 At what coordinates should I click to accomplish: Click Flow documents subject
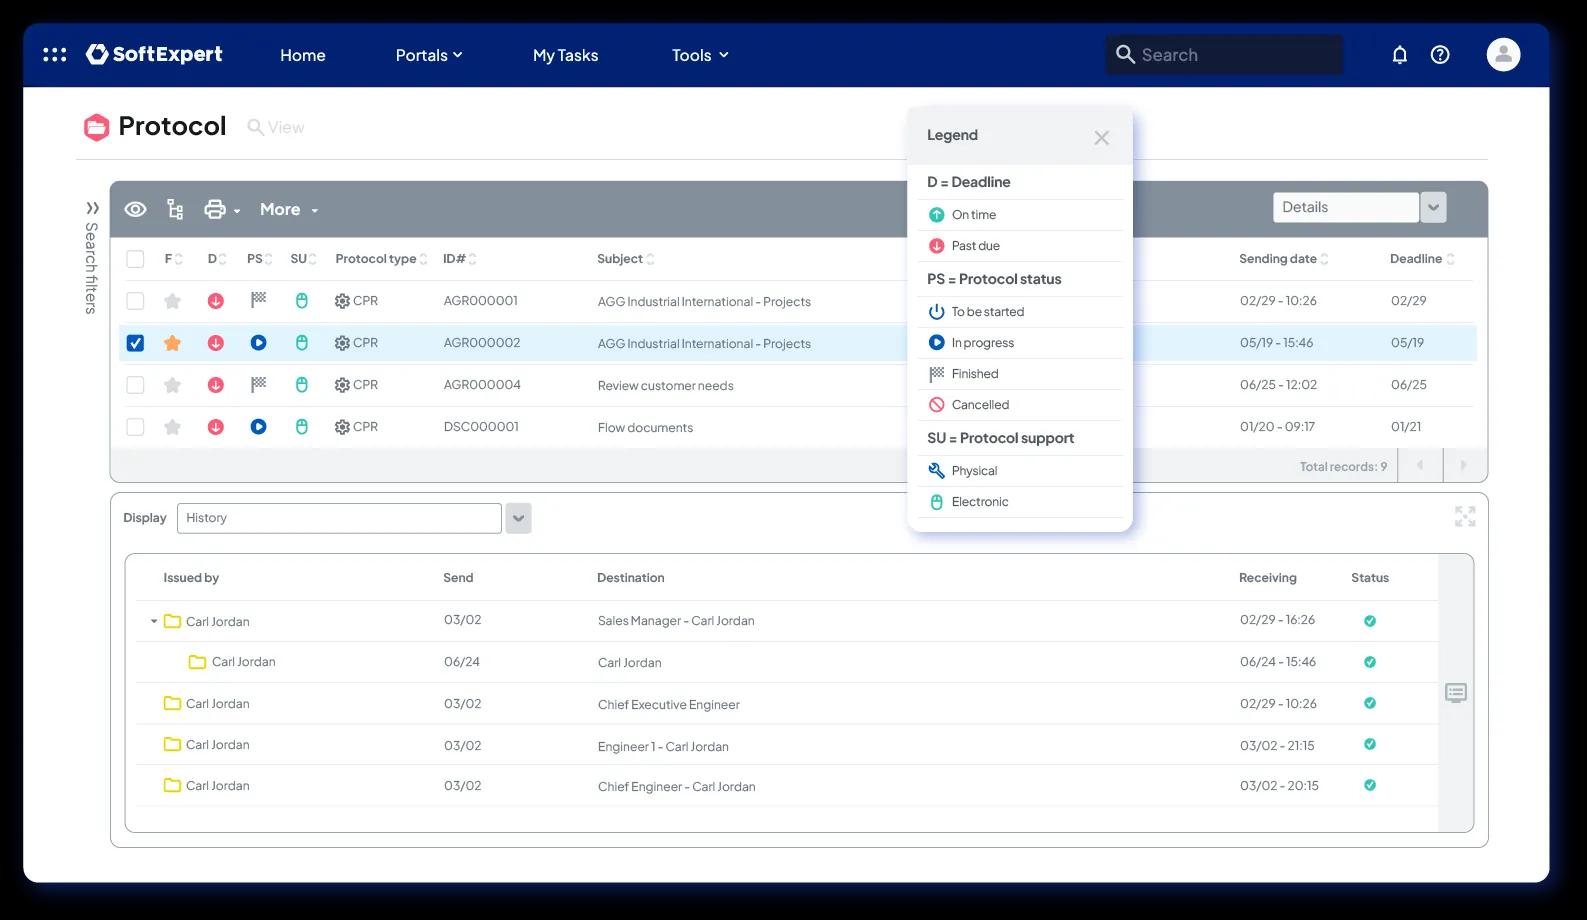tap(645, 428)
